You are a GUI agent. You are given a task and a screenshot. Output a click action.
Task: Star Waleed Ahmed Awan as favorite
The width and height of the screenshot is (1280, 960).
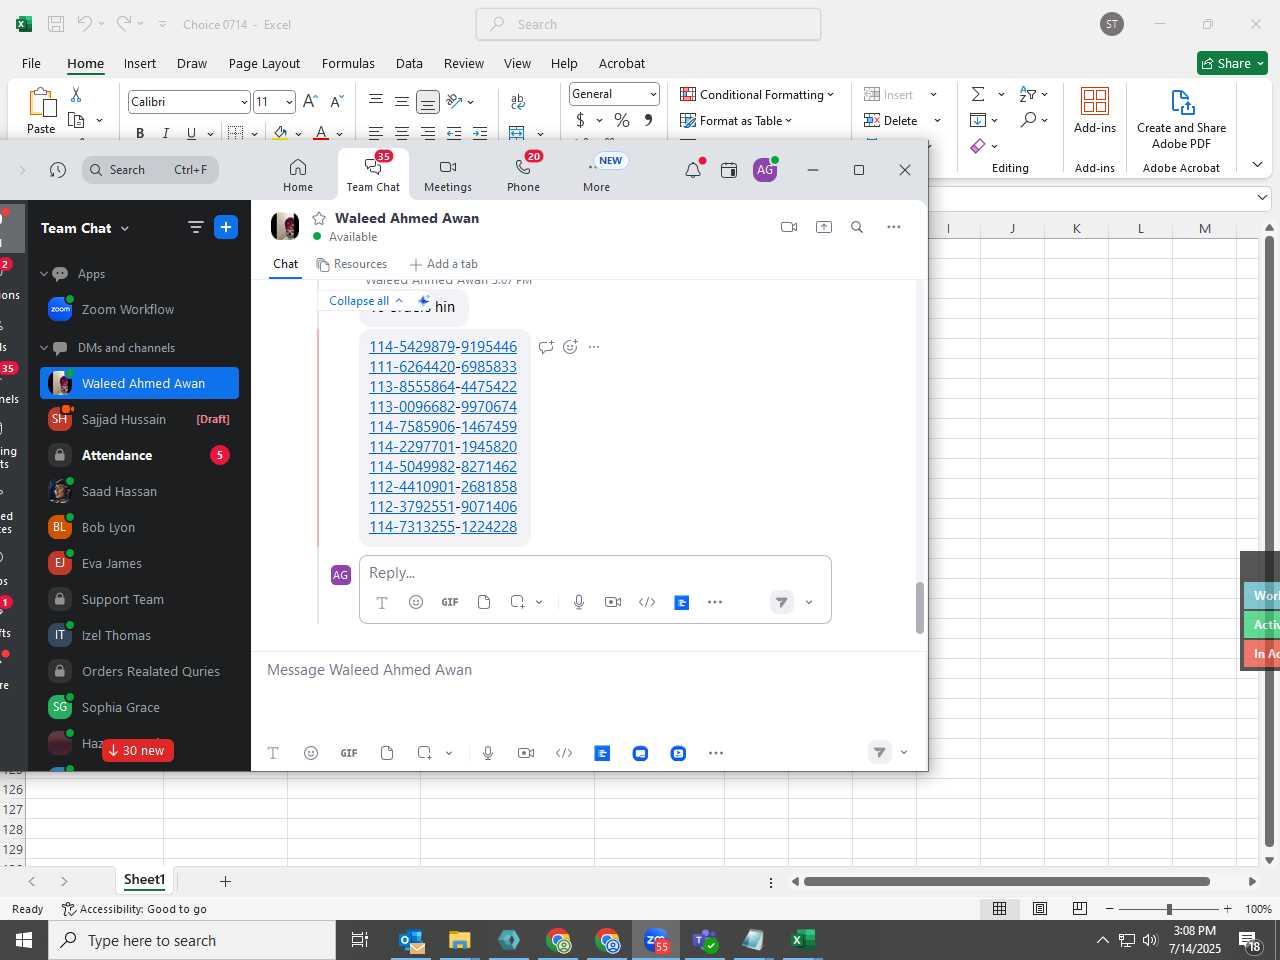pos(319,218)
